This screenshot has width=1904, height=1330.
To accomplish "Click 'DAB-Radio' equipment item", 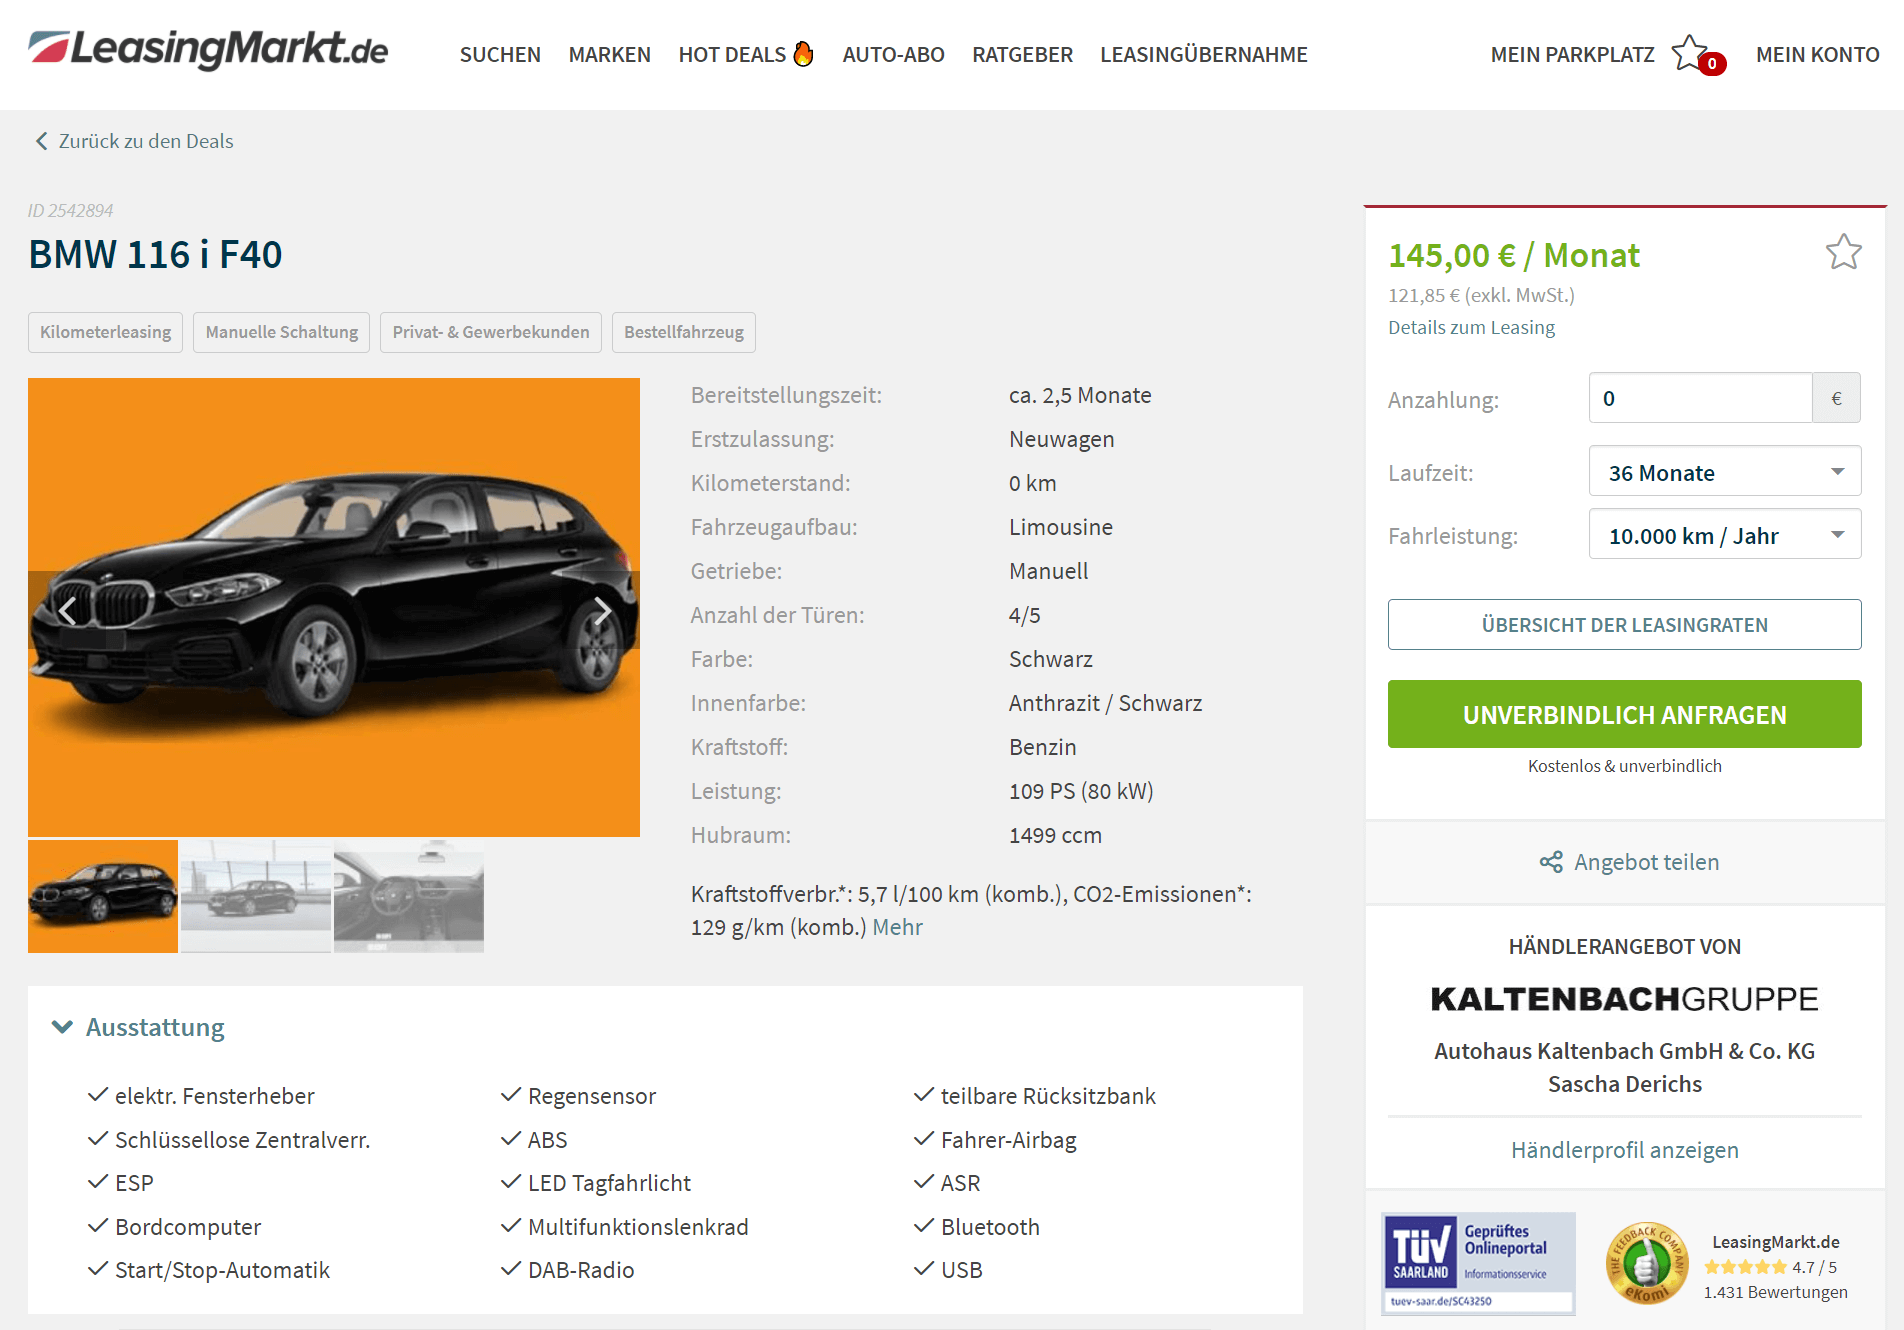I will coord(581,1270).
